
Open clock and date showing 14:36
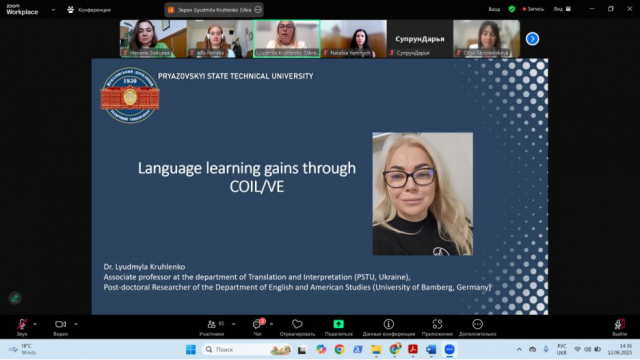coord(620,349)
